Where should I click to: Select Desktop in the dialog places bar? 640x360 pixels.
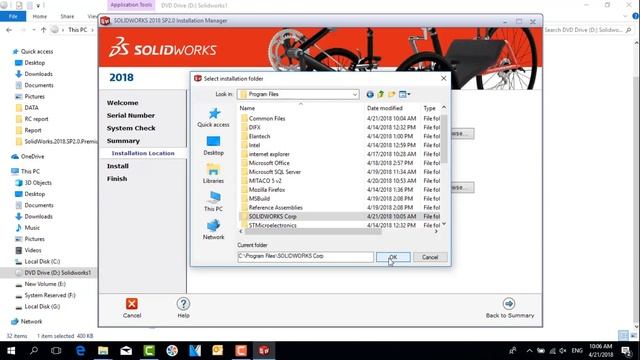(213, 145)
